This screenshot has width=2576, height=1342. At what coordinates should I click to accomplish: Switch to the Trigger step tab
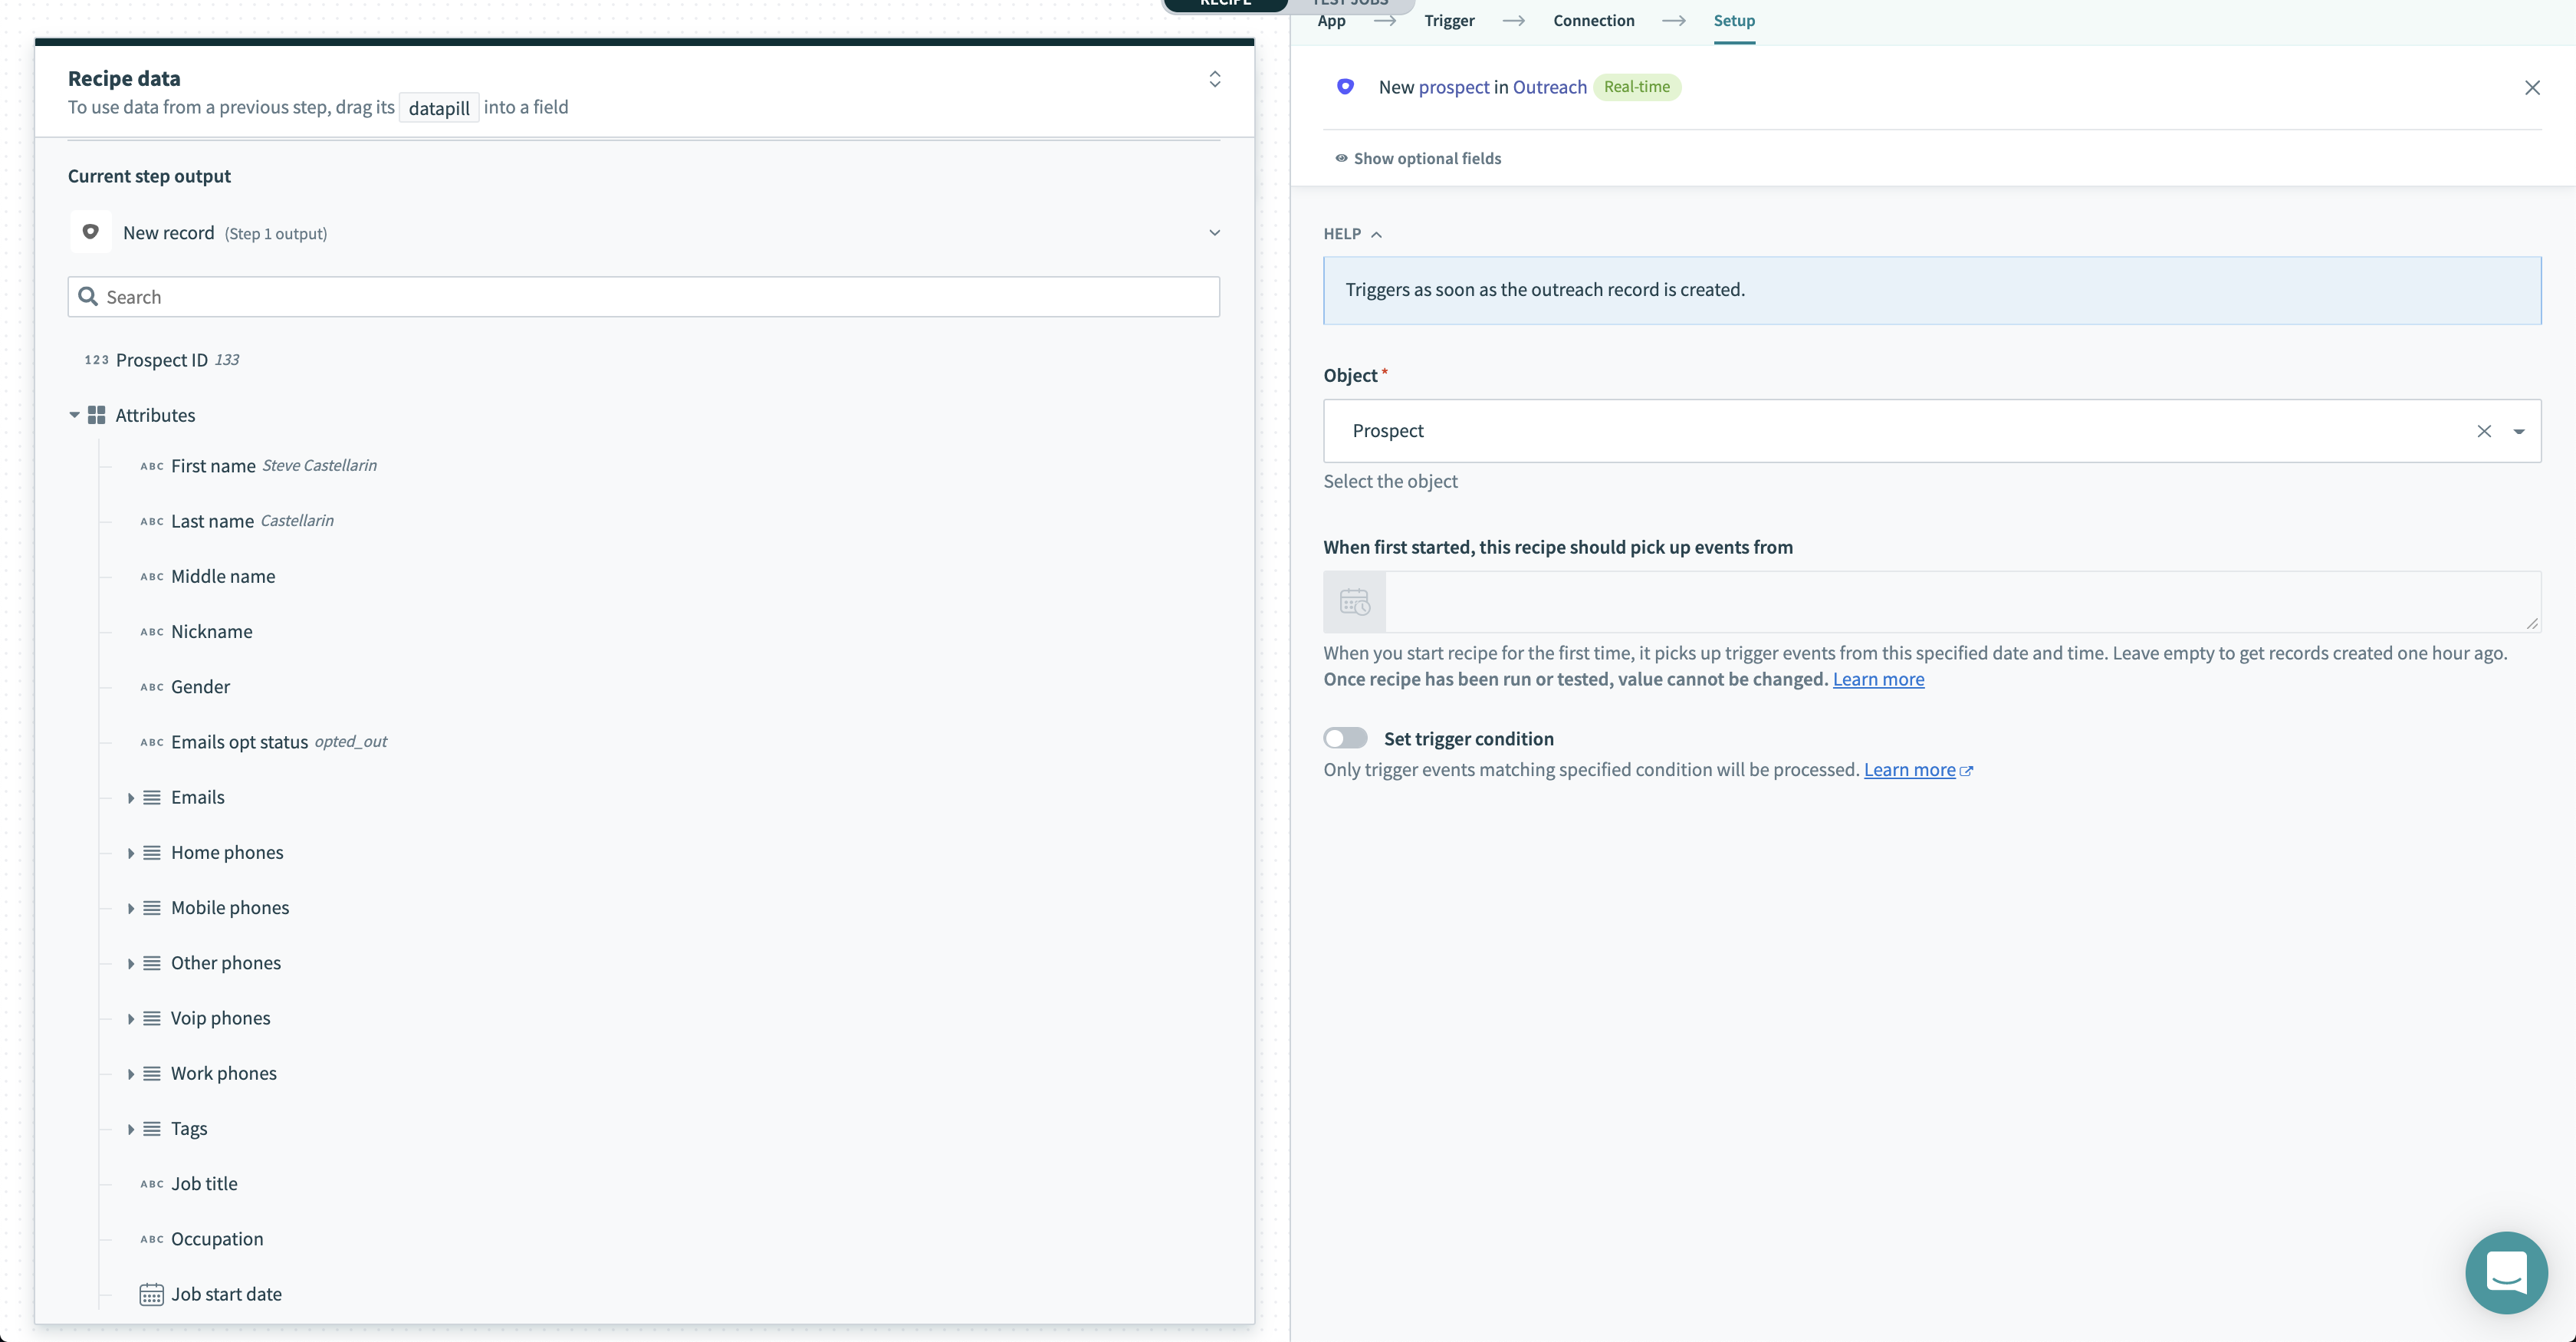click(x=1449, y=21)
